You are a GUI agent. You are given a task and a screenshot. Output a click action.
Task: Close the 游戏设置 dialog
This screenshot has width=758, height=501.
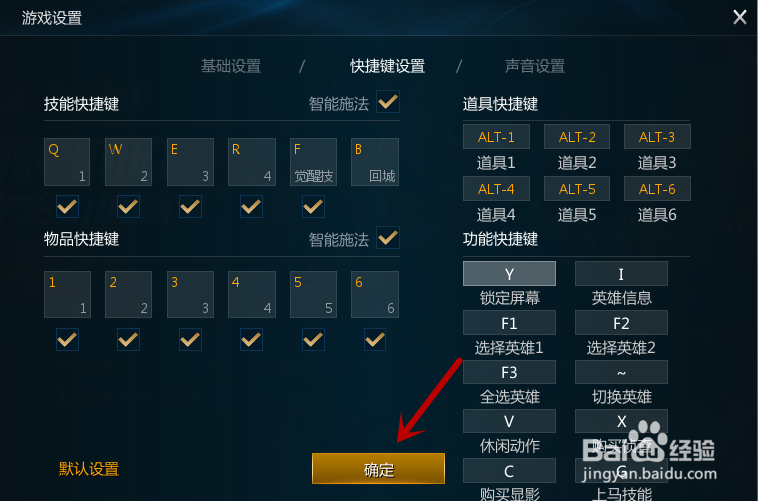pos(740,17)
